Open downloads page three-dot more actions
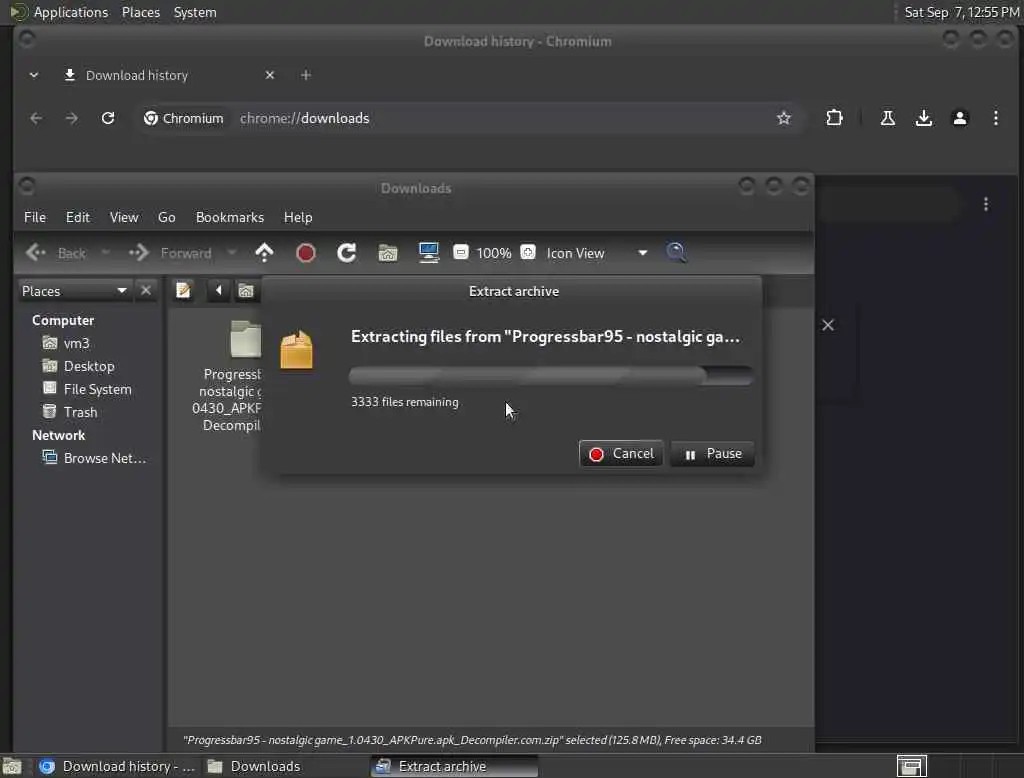 point(986,204)
